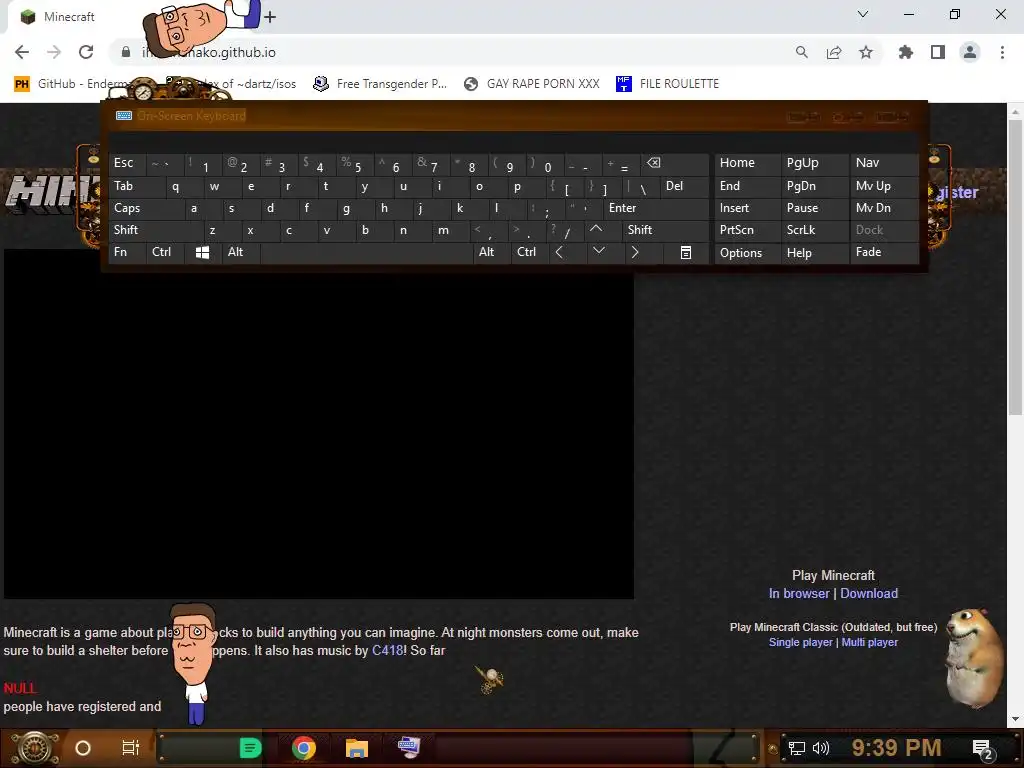Open the FILE ROULETTE bookmark
The image size is (1024, 768).
(667, 84)
